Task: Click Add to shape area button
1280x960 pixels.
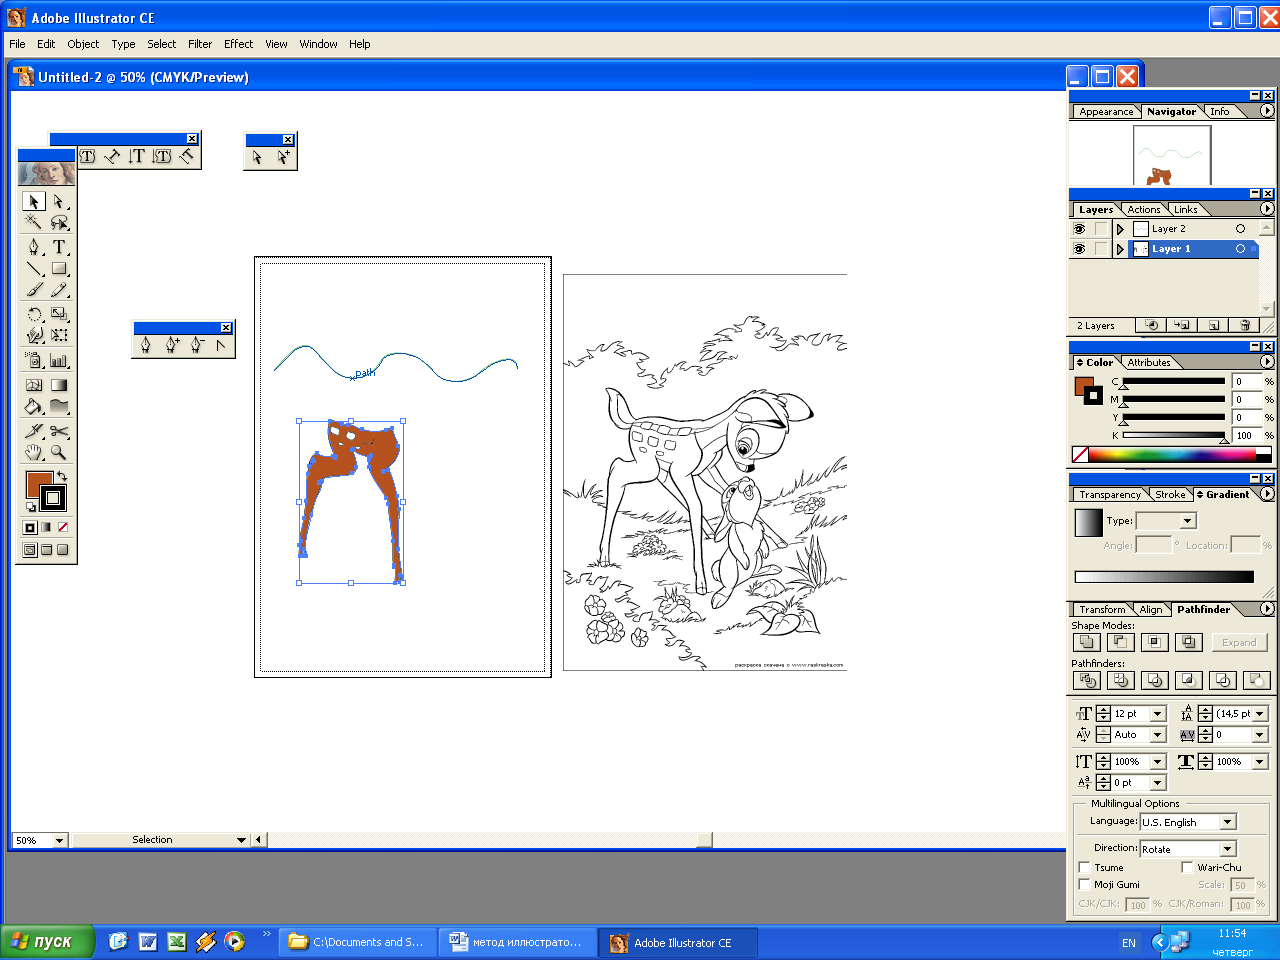Action: coord(1087,642)
